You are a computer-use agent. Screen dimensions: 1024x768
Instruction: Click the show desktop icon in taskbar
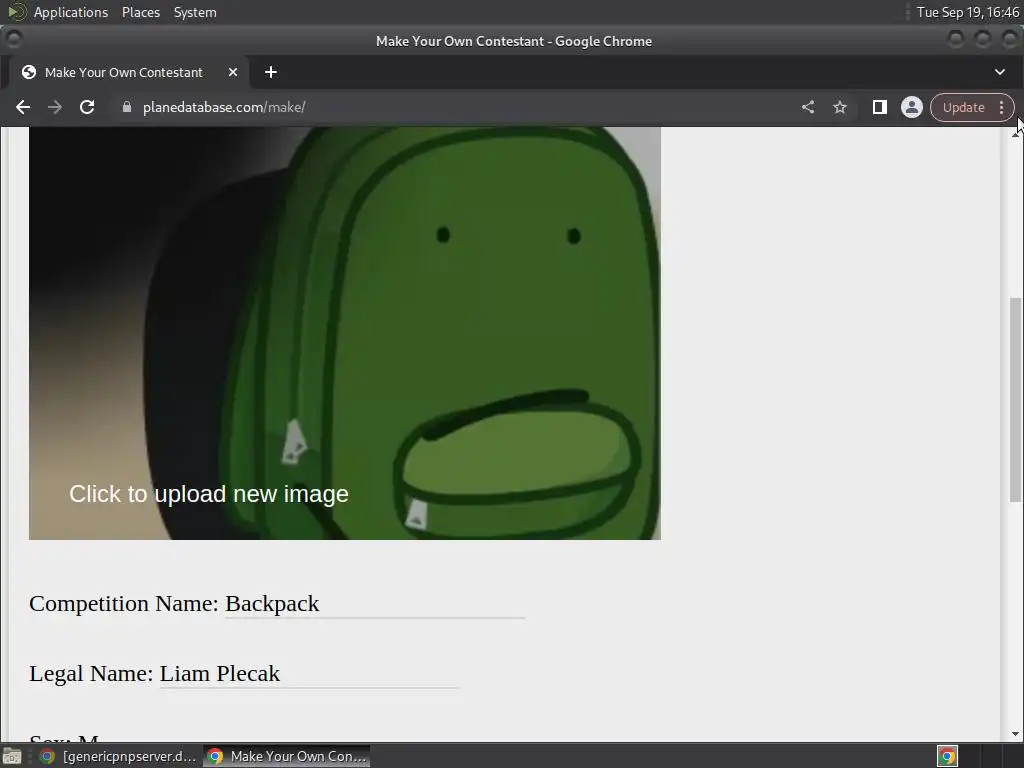pos(12,756)
